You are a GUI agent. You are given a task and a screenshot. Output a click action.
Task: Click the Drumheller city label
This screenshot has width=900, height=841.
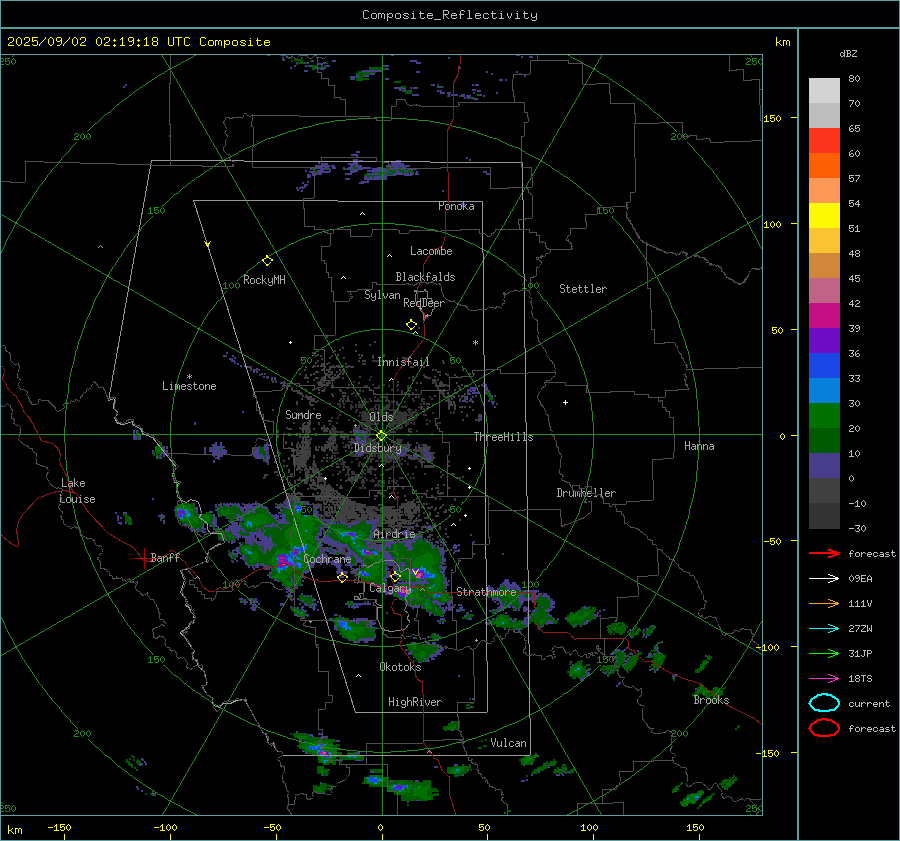click(586, 493)
